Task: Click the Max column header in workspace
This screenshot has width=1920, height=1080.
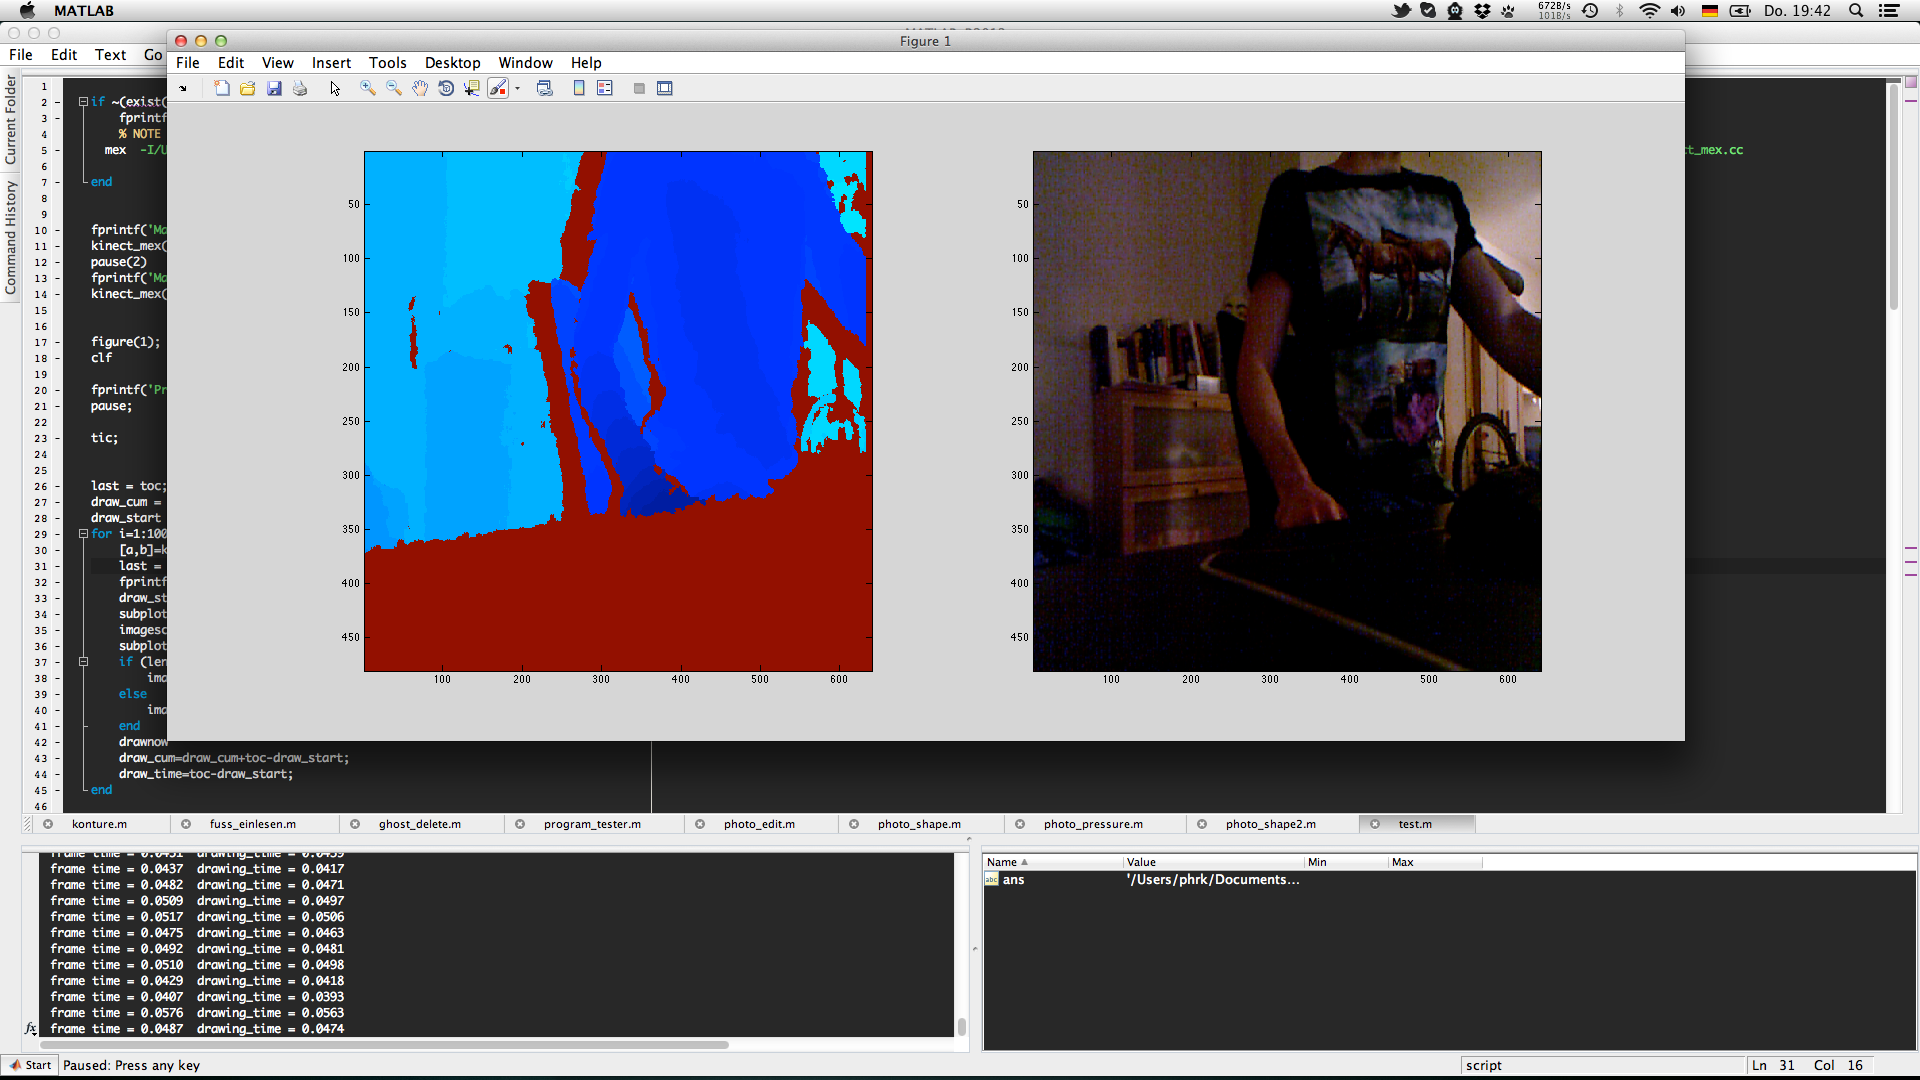Action: click(x=1435, y=862)
